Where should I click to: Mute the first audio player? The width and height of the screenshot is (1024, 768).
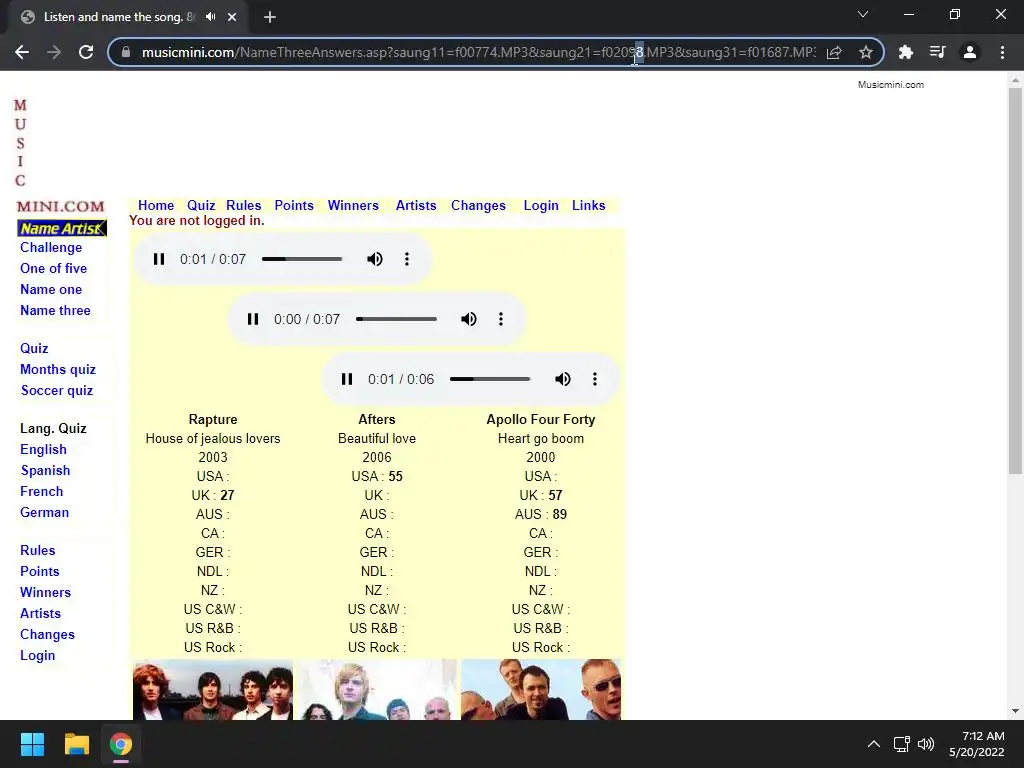[375, 259]
